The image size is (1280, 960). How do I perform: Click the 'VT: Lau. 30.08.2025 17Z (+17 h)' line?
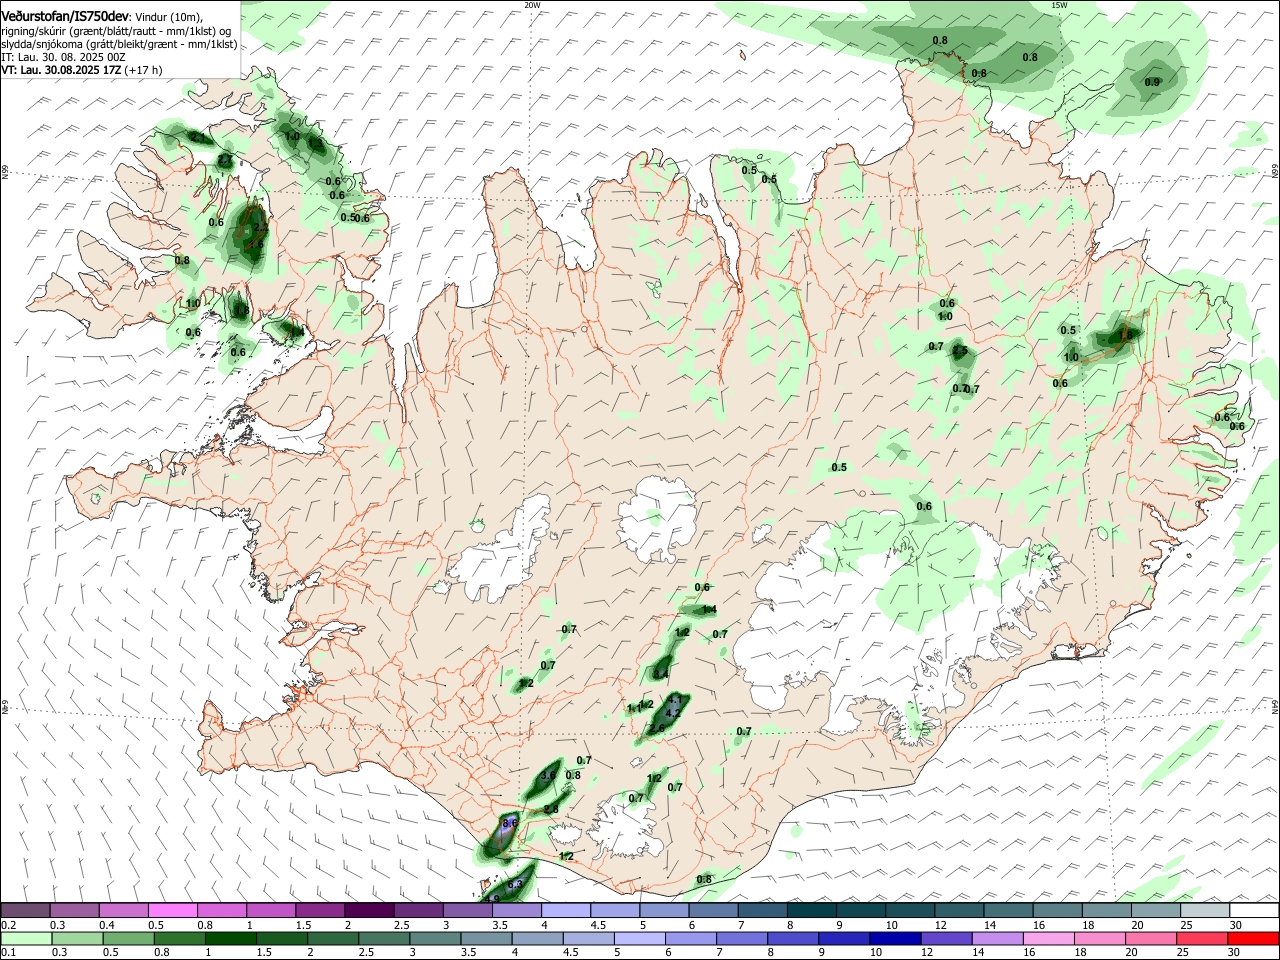tap(81, 71)
